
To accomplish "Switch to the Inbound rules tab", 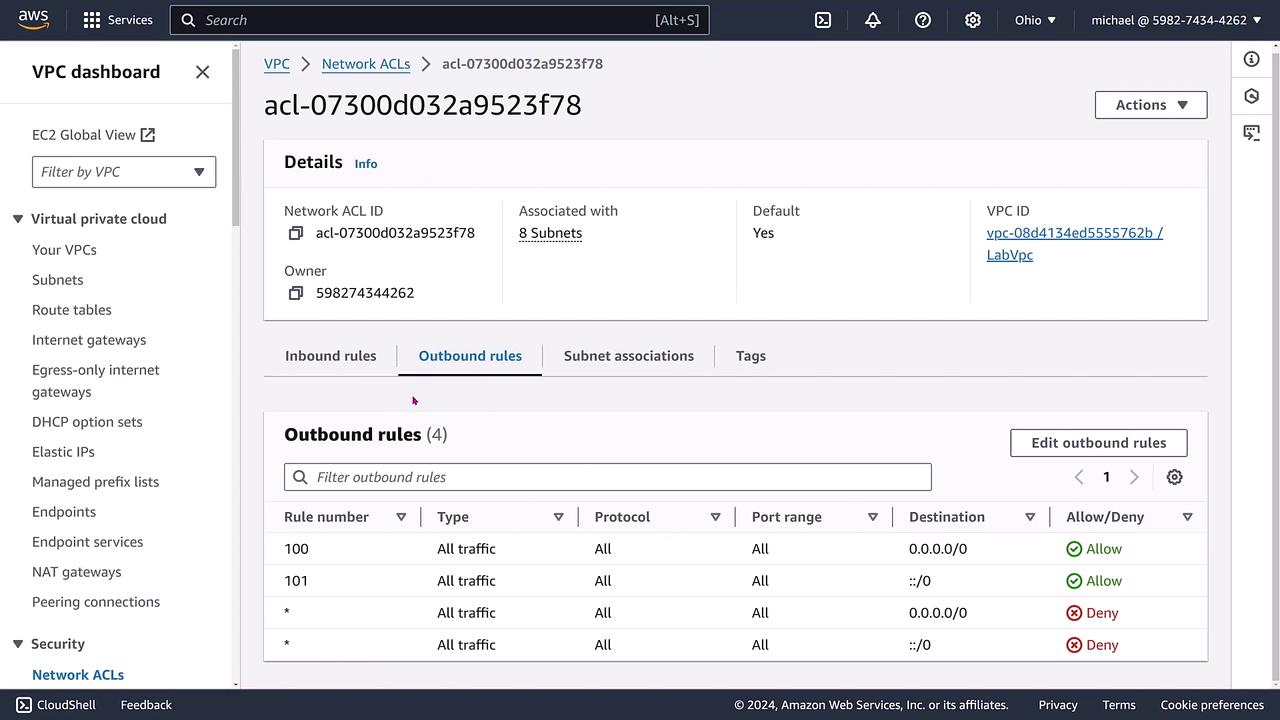I will (330, 356).
